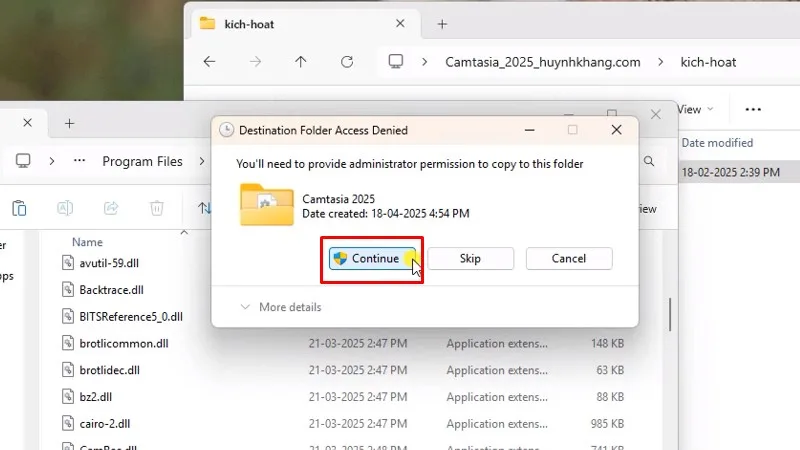Click forward arrow in the kich-hoat window
Screen dimensions: 800x450
point(255,62)
